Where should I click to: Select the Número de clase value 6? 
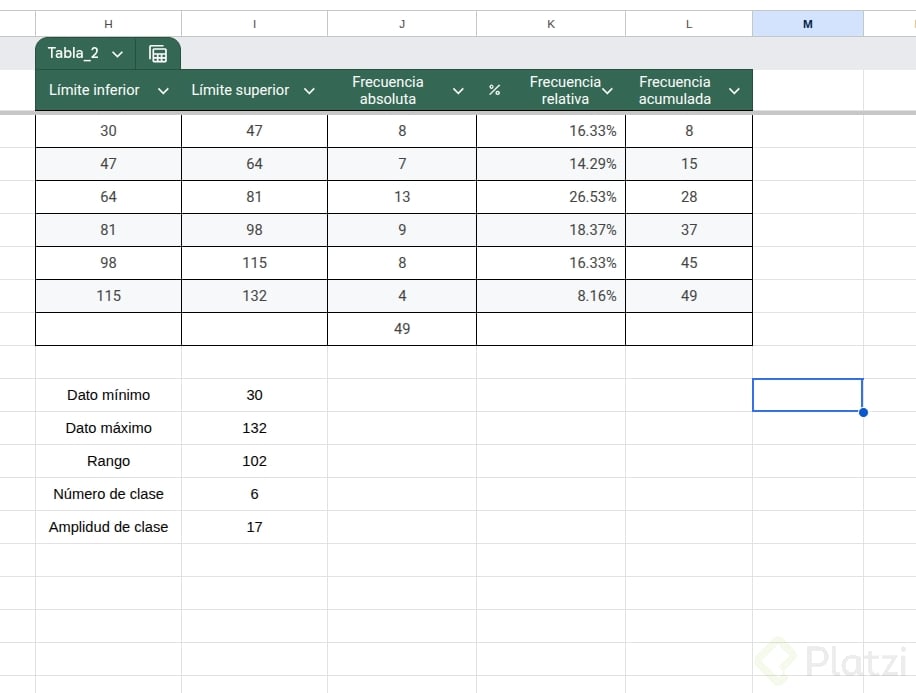[x=254, y=494]
